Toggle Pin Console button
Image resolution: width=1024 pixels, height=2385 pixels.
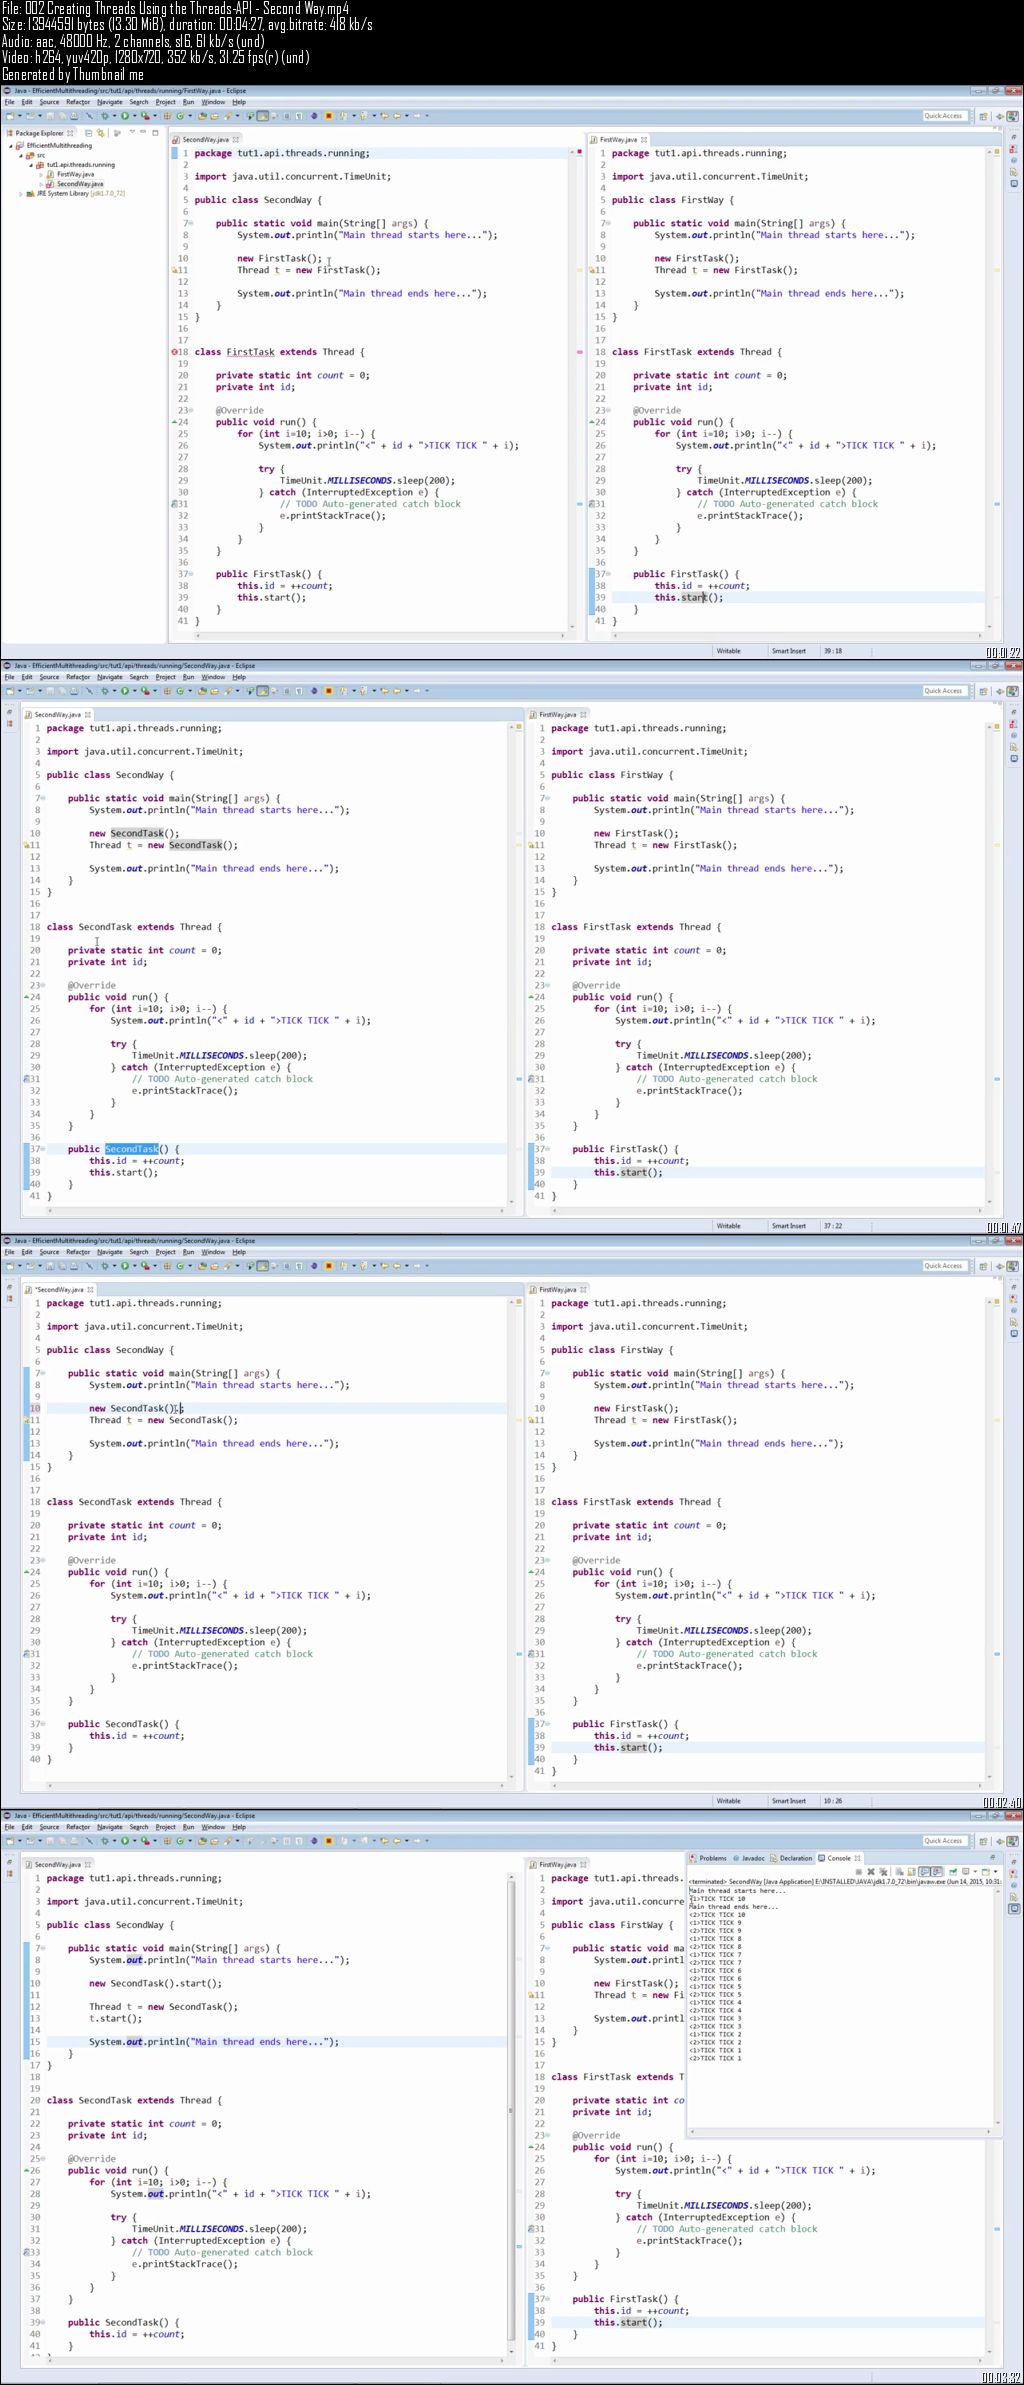point(951,1871)
